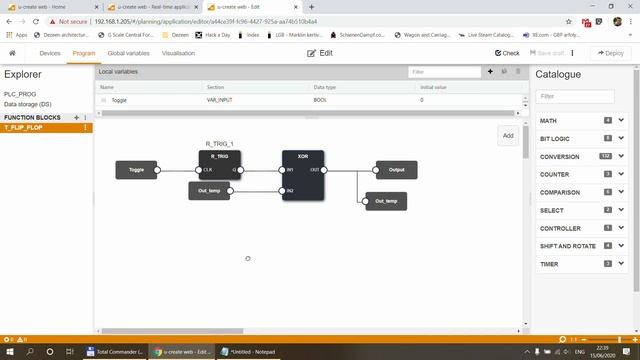Click the Local variables horizontal scrollbar
640x360 pixels.
(308, 113)
